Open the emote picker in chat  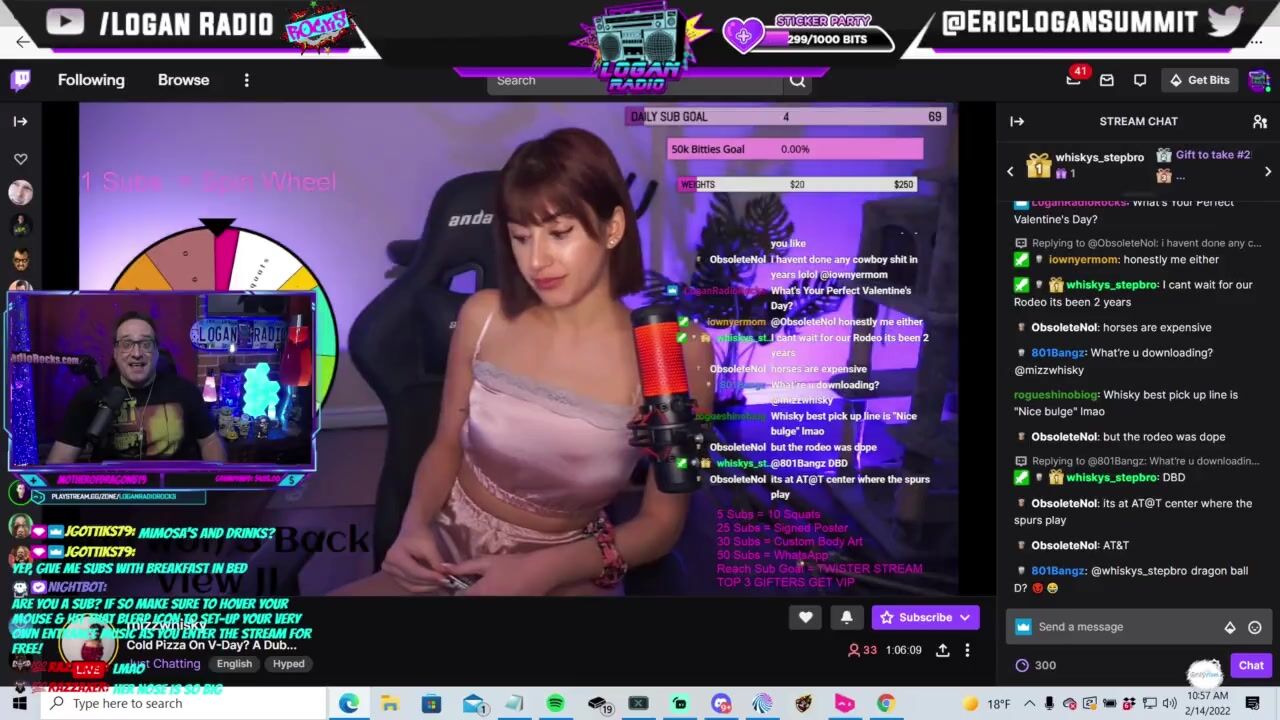(x=1255, y=627)
